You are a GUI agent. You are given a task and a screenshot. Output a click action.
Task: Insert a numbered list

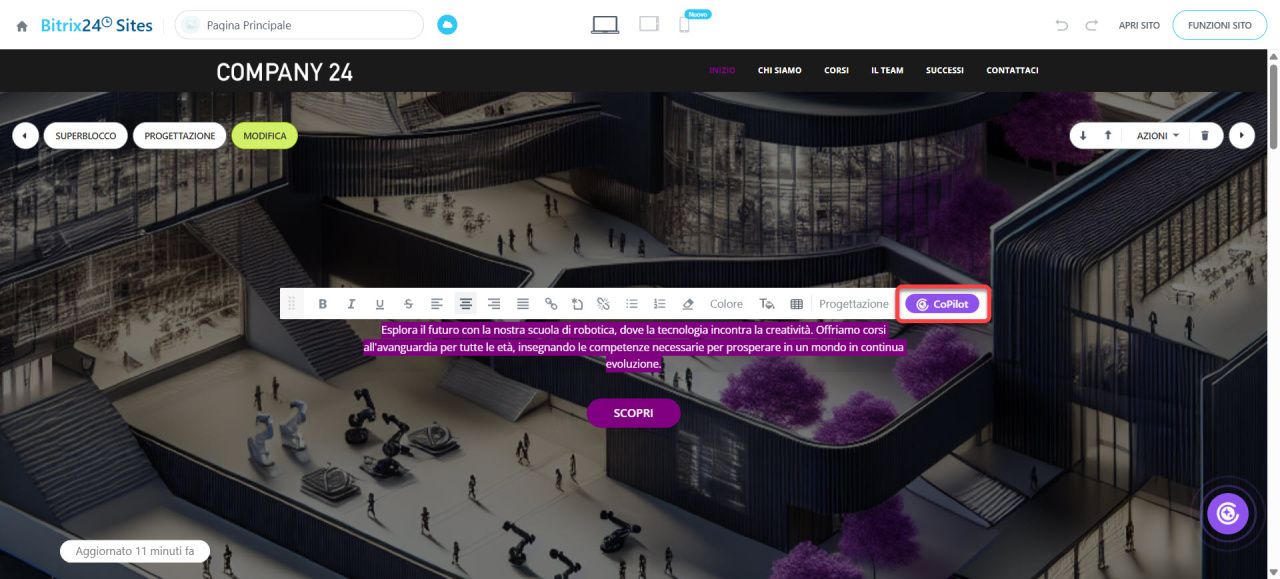tap(659, 304)
